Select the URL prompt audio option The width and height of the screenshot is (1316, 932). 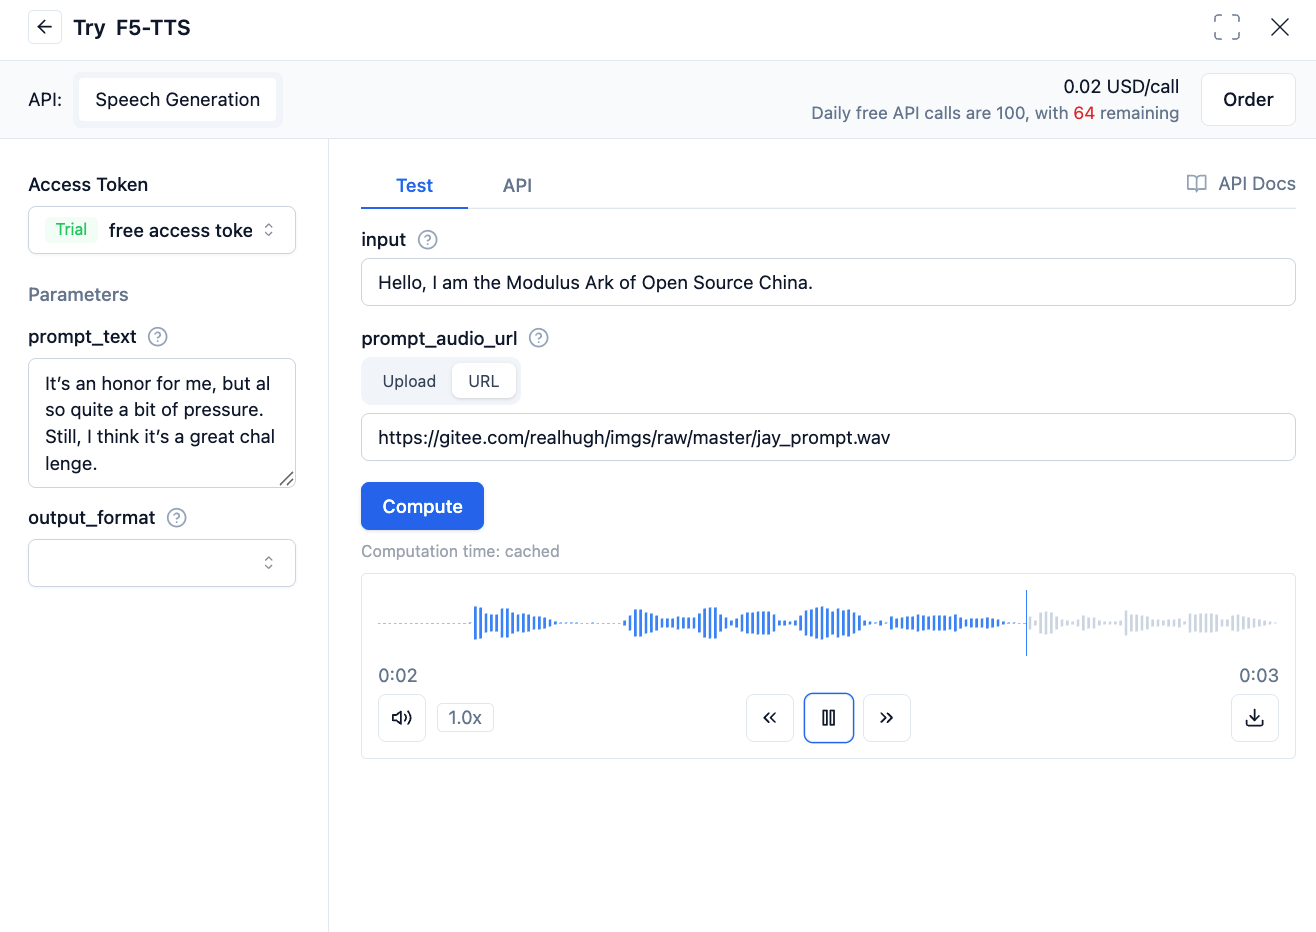(x=483, y=381)
